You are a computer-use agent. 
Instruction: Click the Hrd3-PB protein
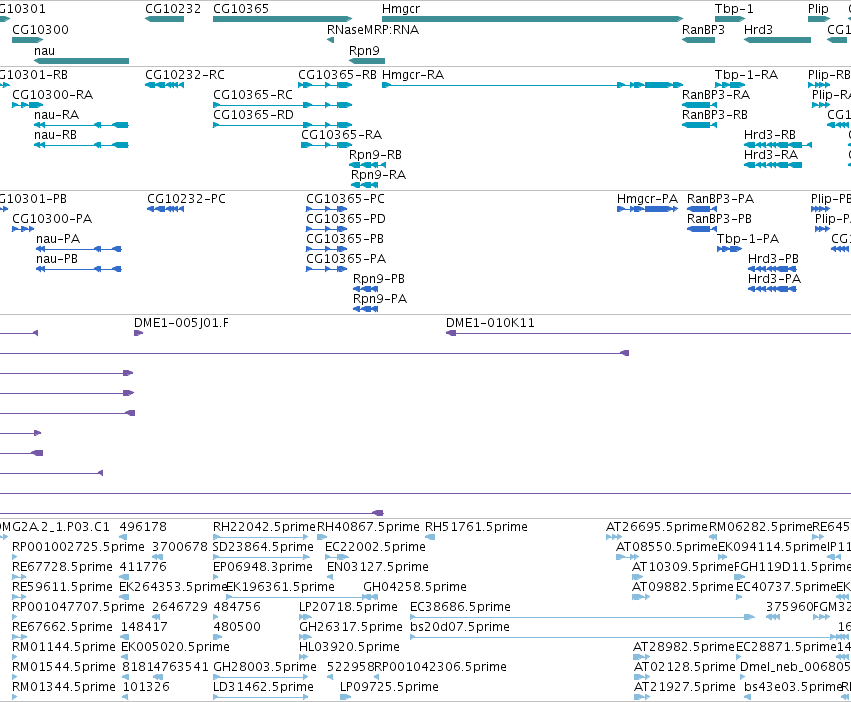click(772, 269)
